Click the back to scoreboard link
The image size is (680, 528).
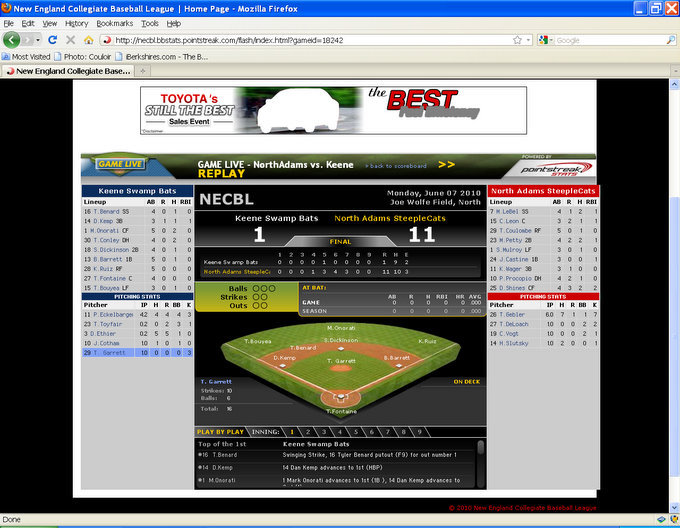click(x=397, y=165)
